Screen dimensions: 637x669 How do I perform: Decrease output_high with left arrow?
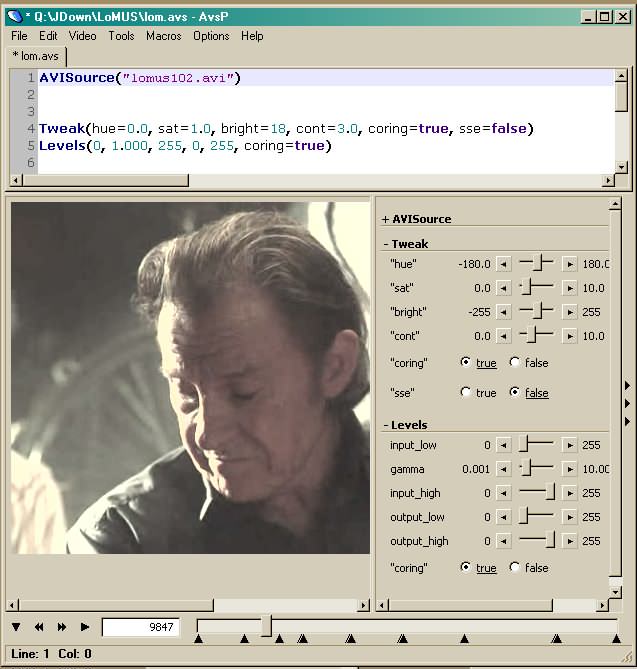503,541
